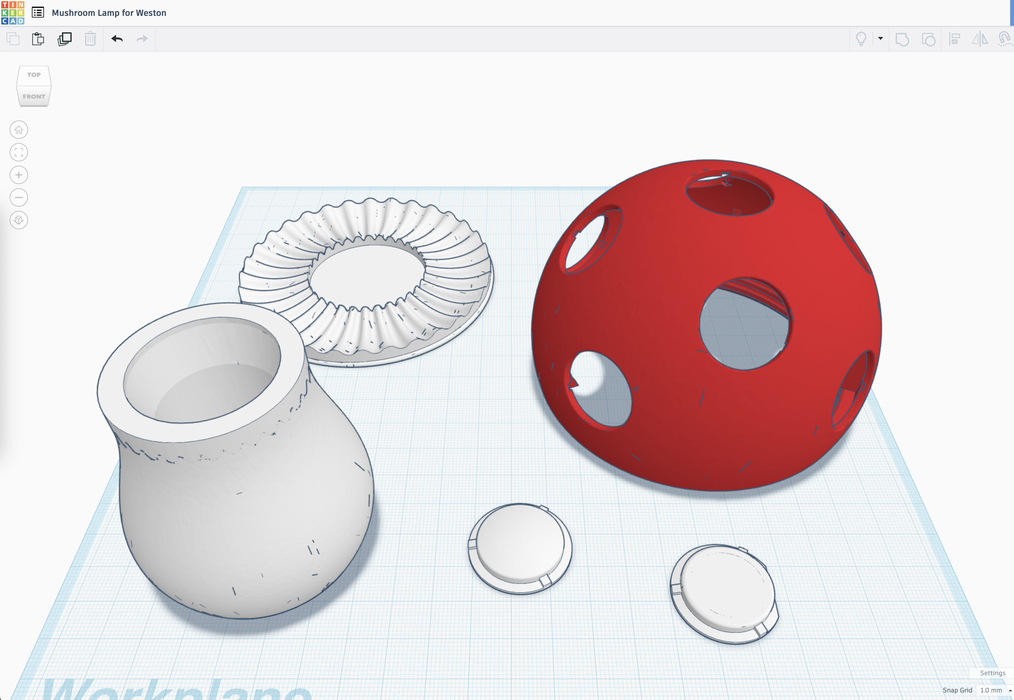
Task: Click the Ungroup shapes icon
Action: pos(928,39)
